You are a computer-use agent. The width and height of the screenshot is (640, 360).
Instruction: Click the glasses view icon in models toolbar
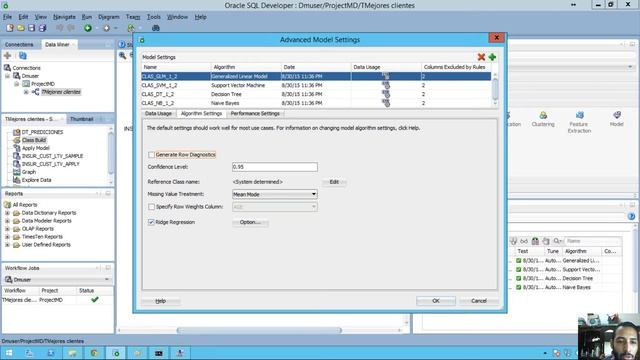[x=524, y=241]
